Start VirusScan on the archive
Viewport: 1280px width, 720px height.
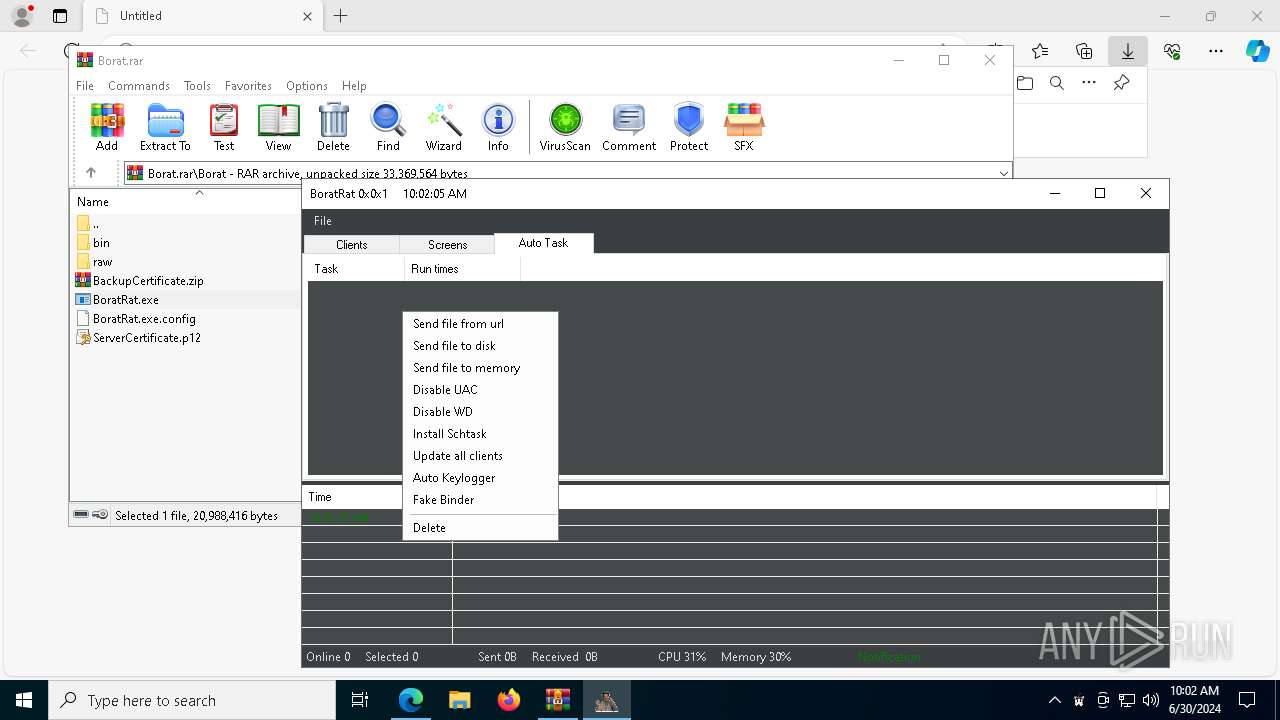(565, 127)
